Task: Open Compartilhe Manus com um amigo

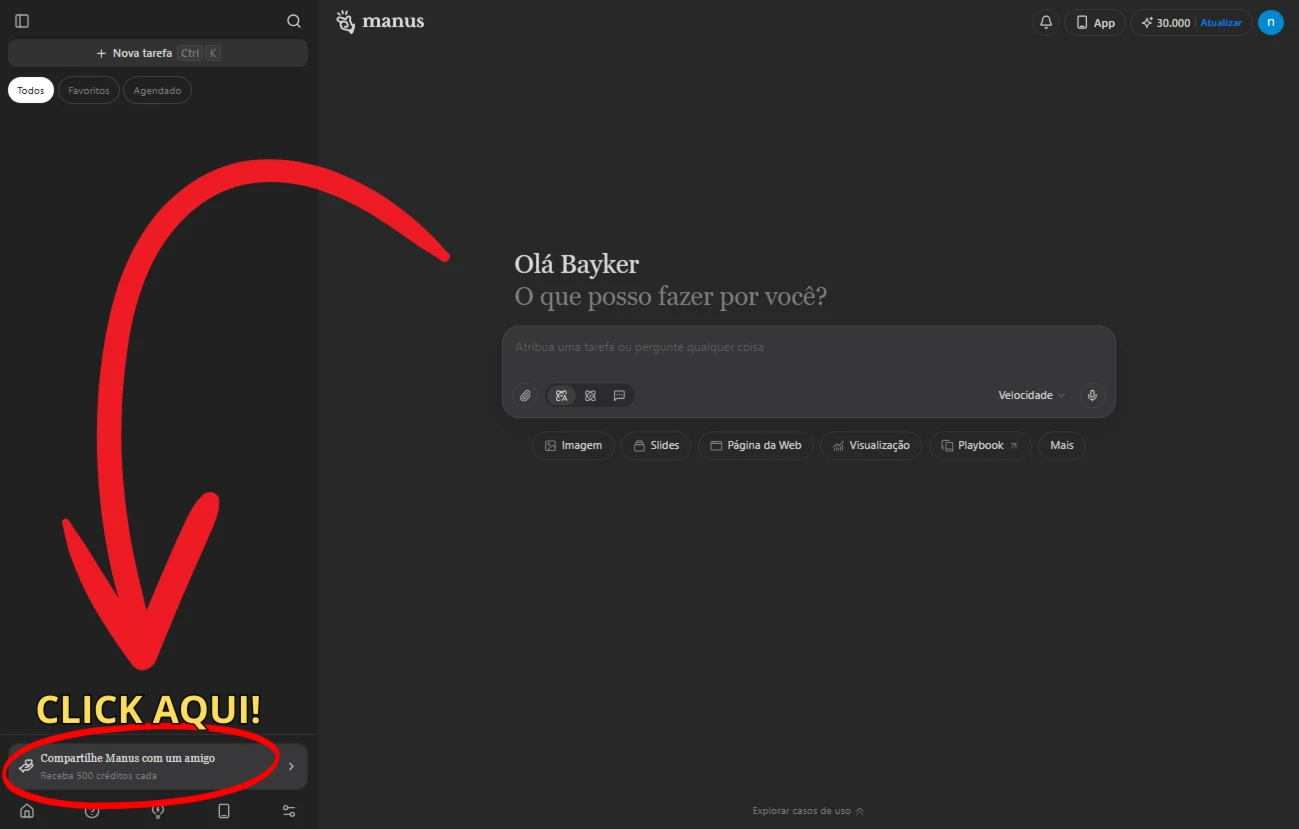Action: point(158,766)
